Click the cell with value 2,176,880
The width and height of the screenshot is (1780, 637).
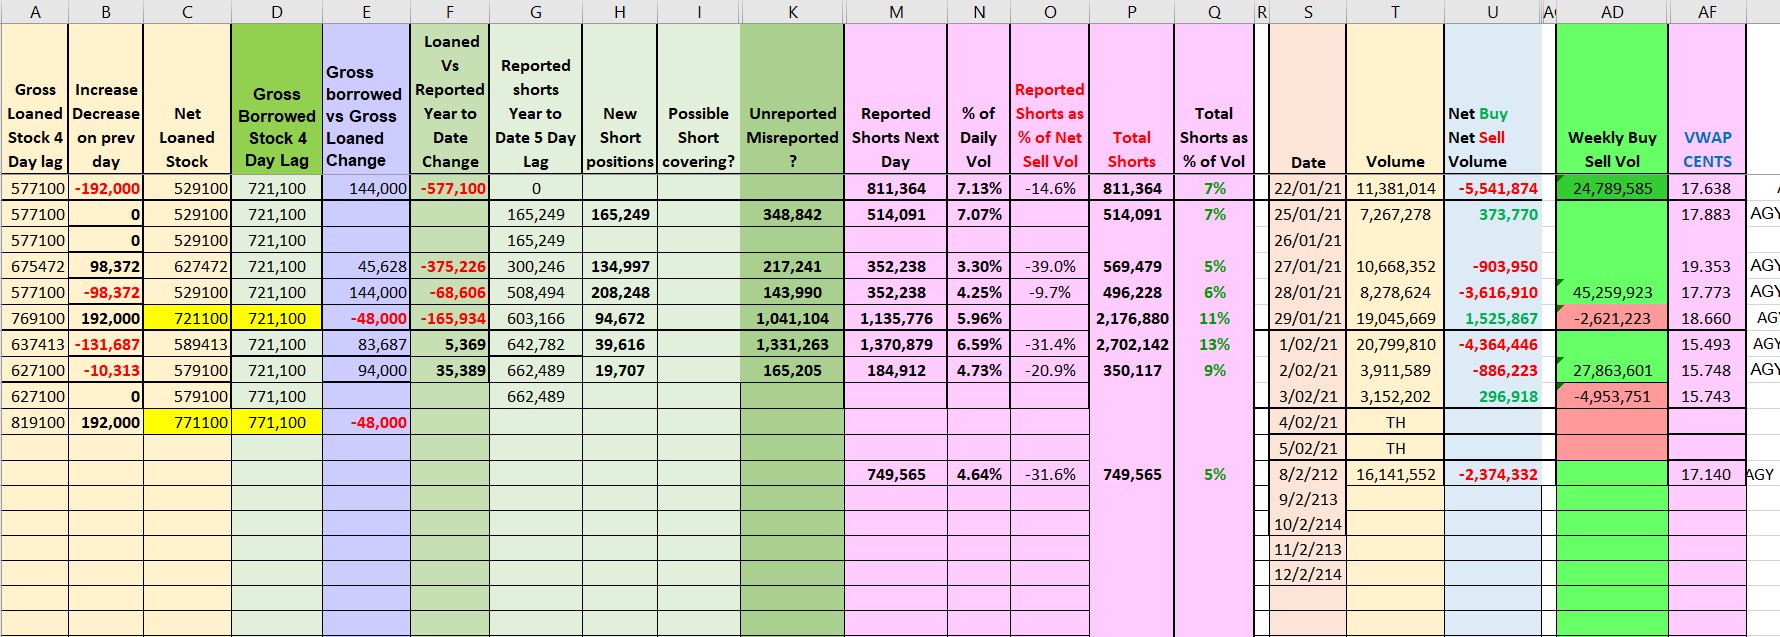click(x=1131, y=318)
